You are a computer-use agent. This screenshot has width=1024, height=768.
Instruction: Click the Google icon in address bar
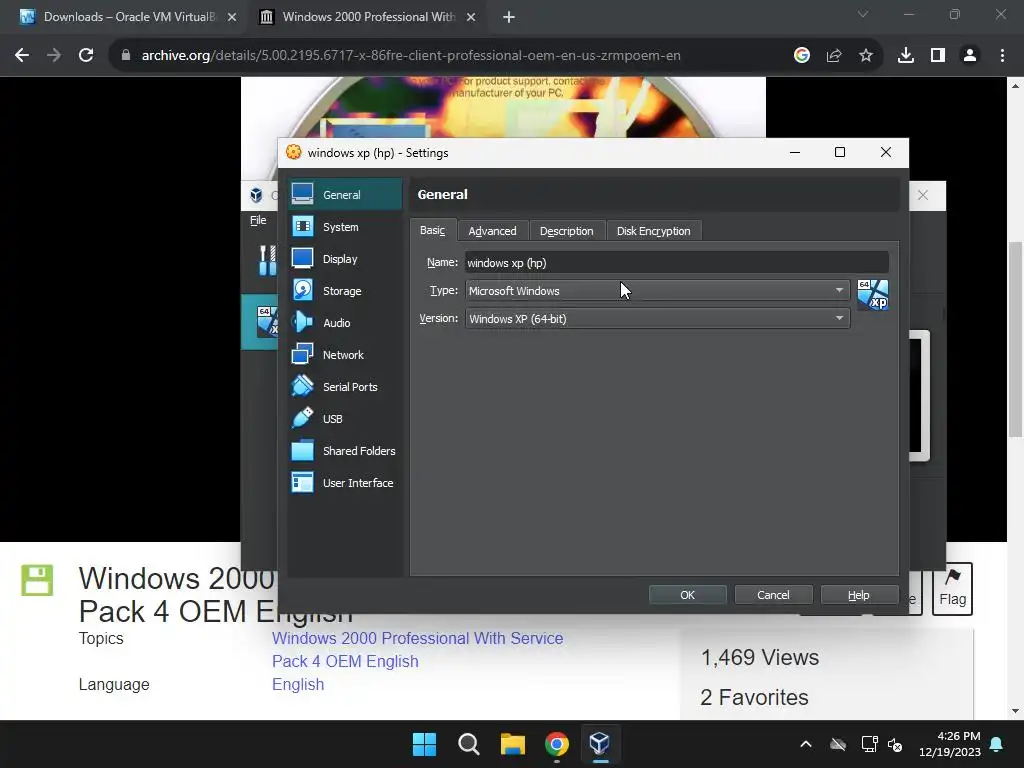pos(802,56)
